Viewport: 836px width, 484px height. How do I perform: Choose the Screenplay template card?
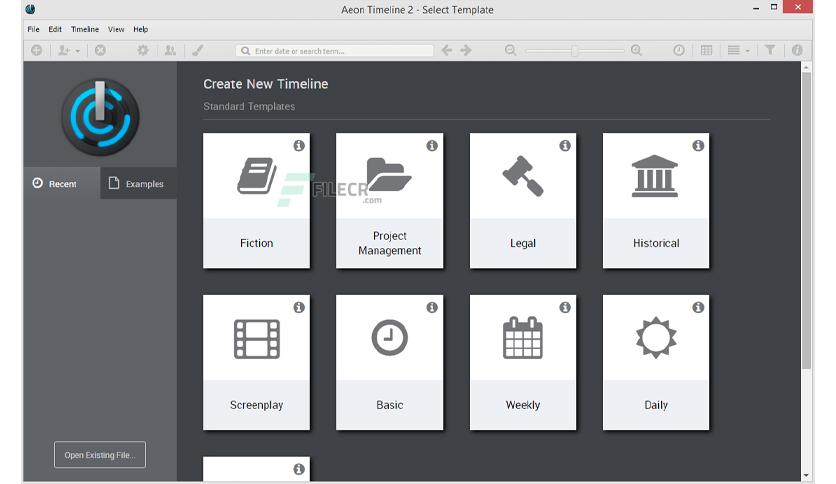256,362
